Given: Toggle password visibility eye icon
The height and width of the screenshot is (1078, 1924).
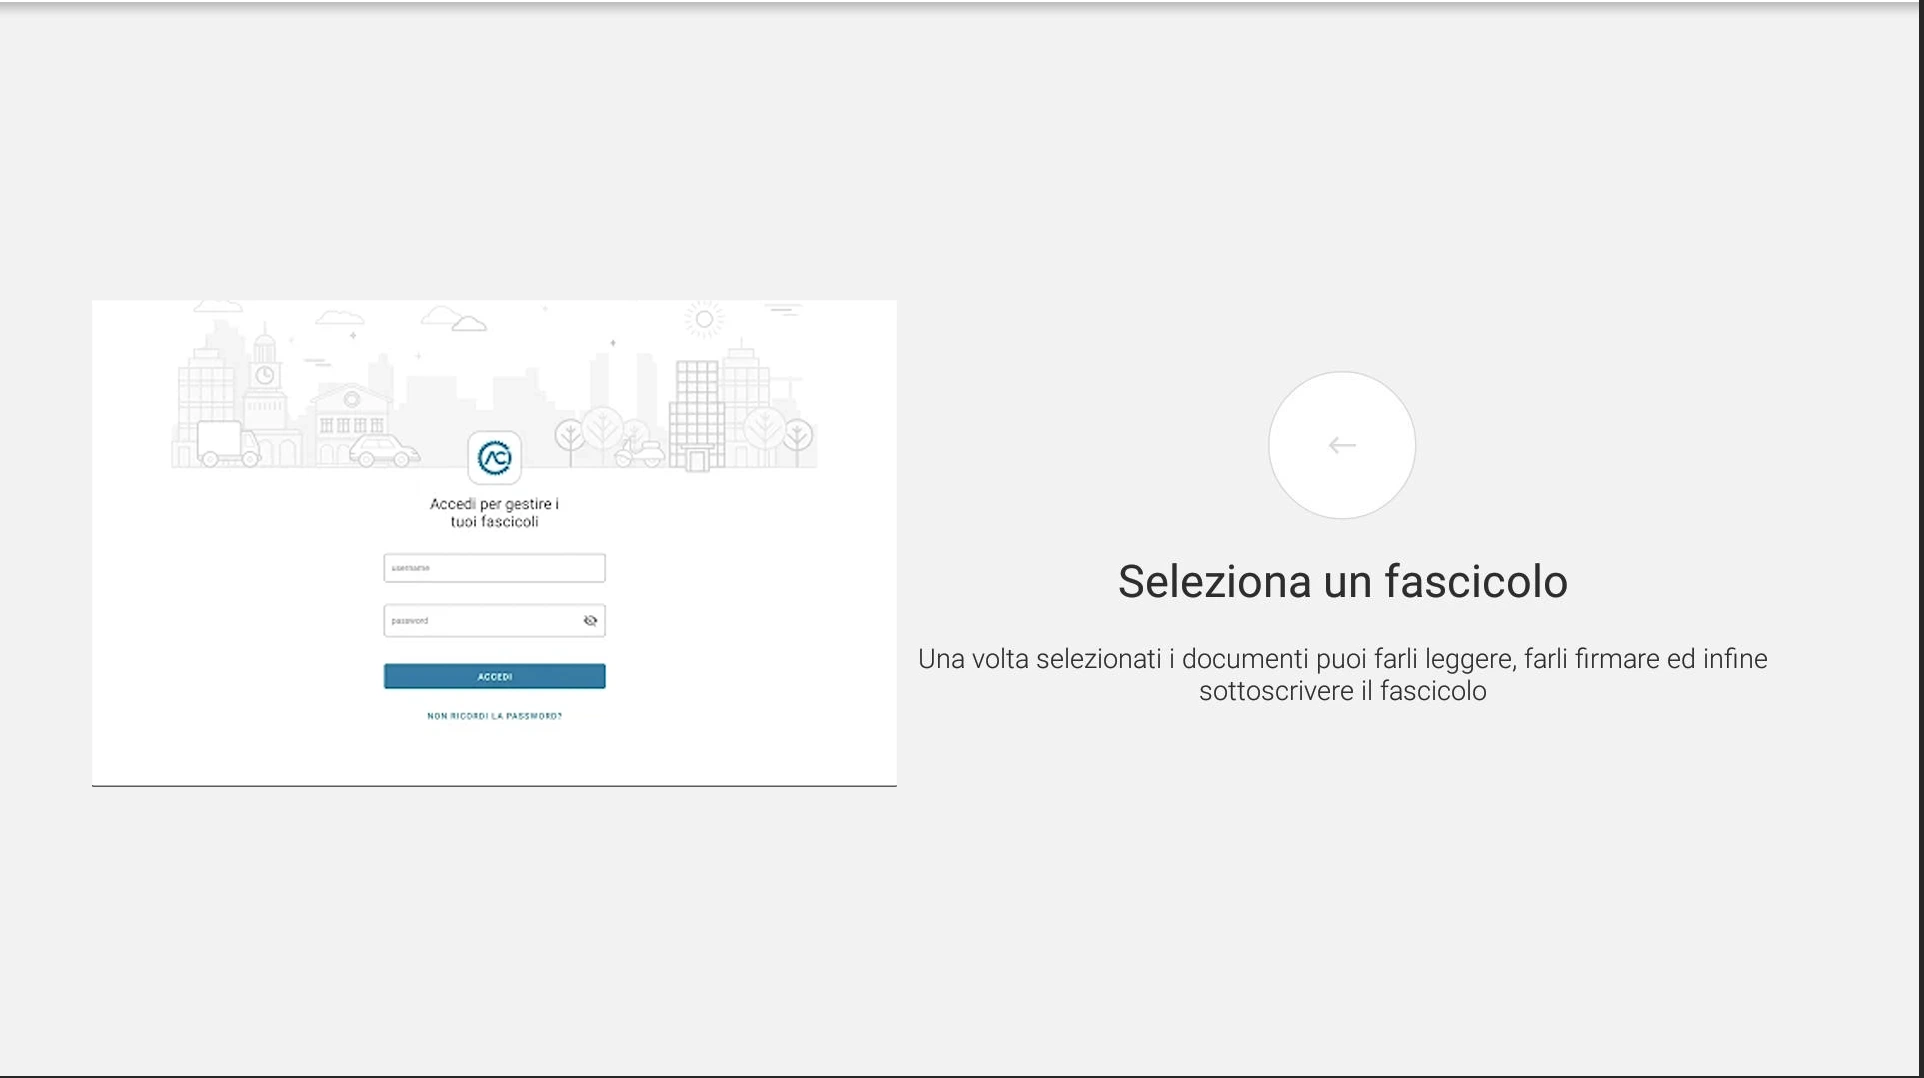Looking at the screenshot, I should coord(590,621).
